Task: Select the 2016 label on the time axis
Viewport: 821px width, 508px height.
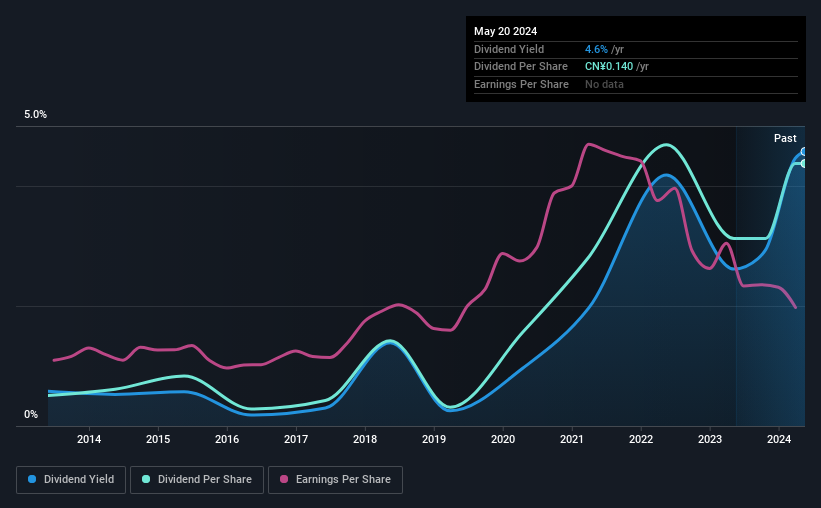Action: click(227, 439)
